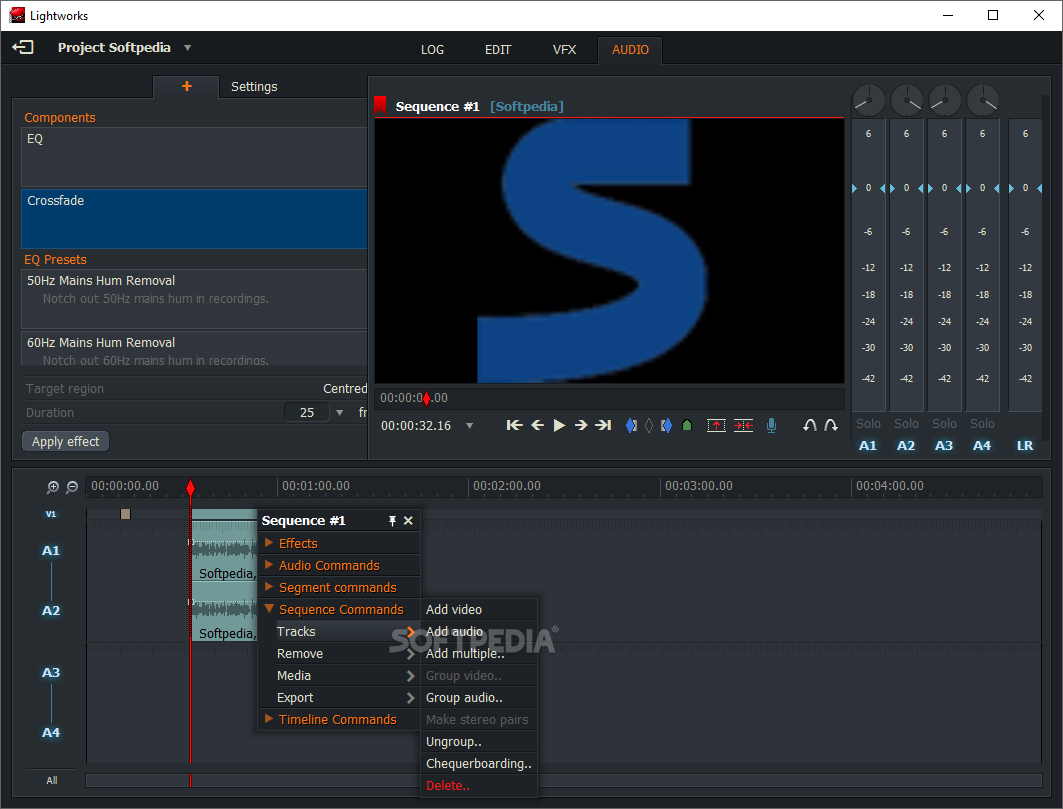Open the Settings tab
Viewport: 1063px width, 809px height.
click(254, 87)
